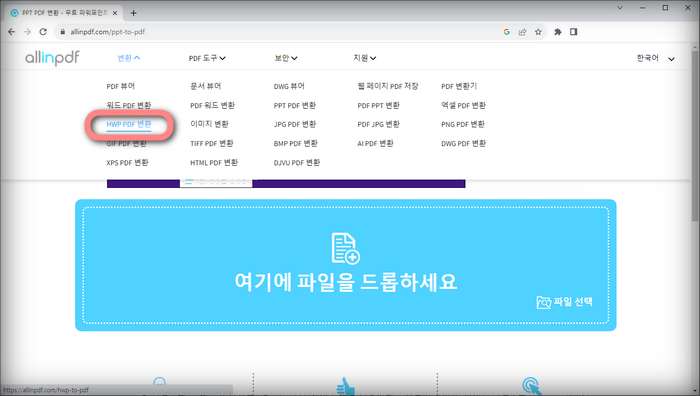Click the pointer click icon at the bottom right
This screenshot has width=700, height=396.
coord(531,386)
